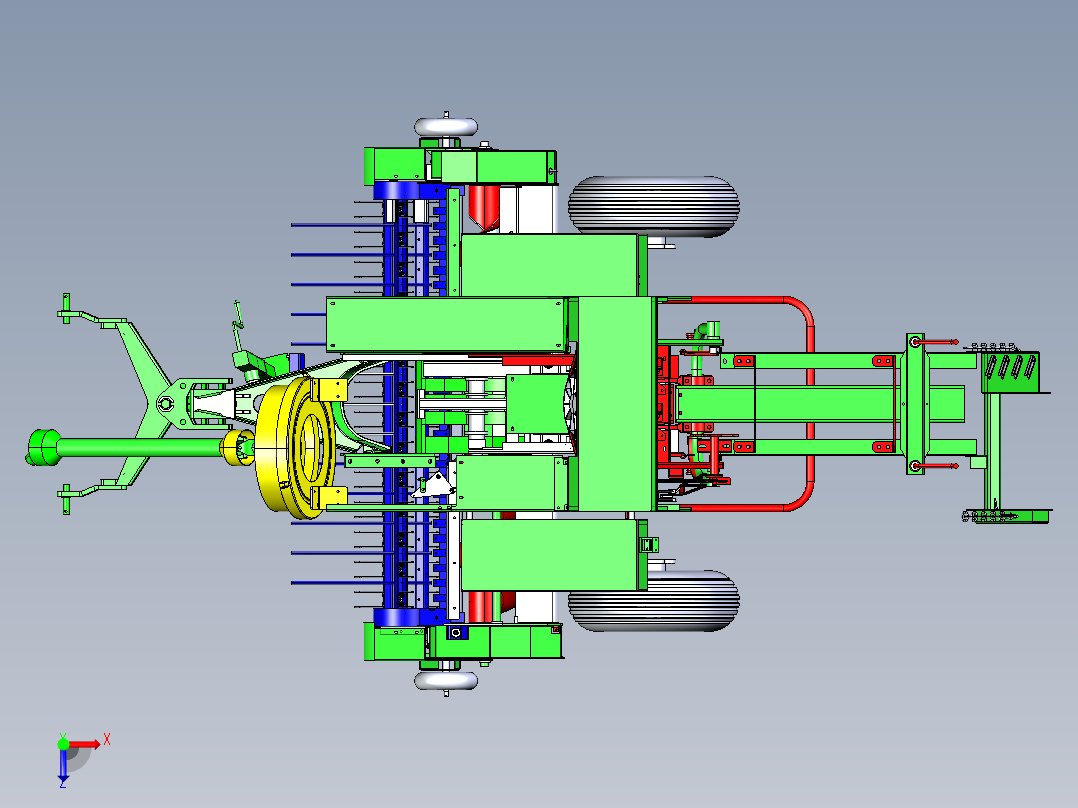
Task: Select the upper large ribbed tire
Action: coord(653,206)
